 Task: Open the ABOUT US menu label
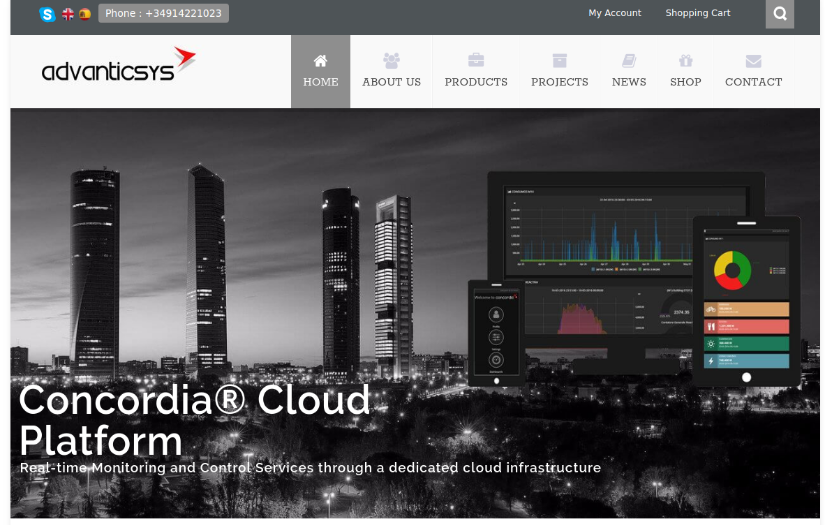click(391, 82)
